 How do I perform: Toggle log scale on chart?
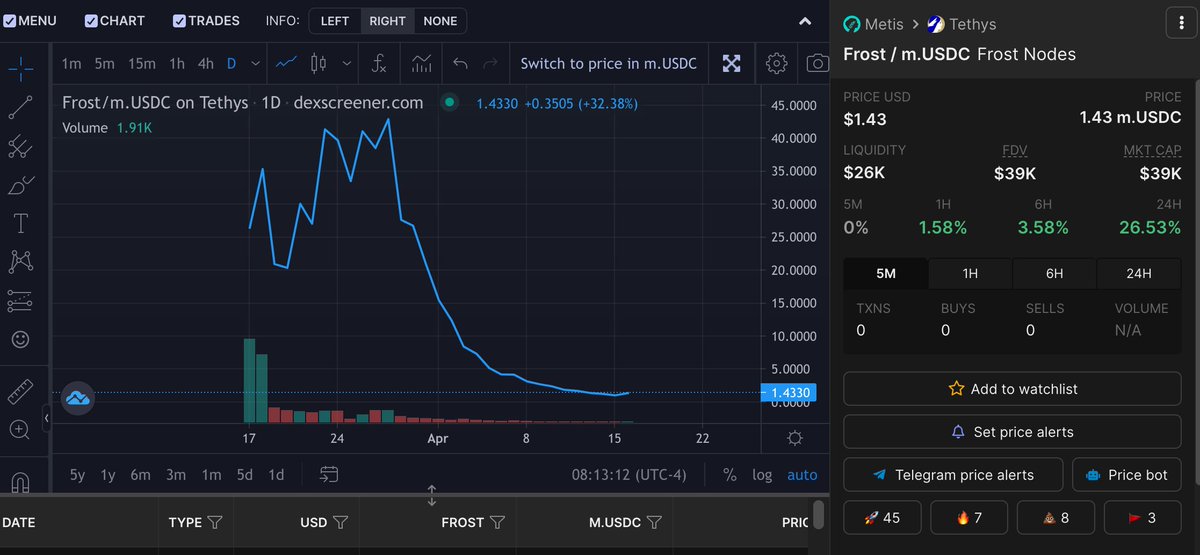(762, 475)
